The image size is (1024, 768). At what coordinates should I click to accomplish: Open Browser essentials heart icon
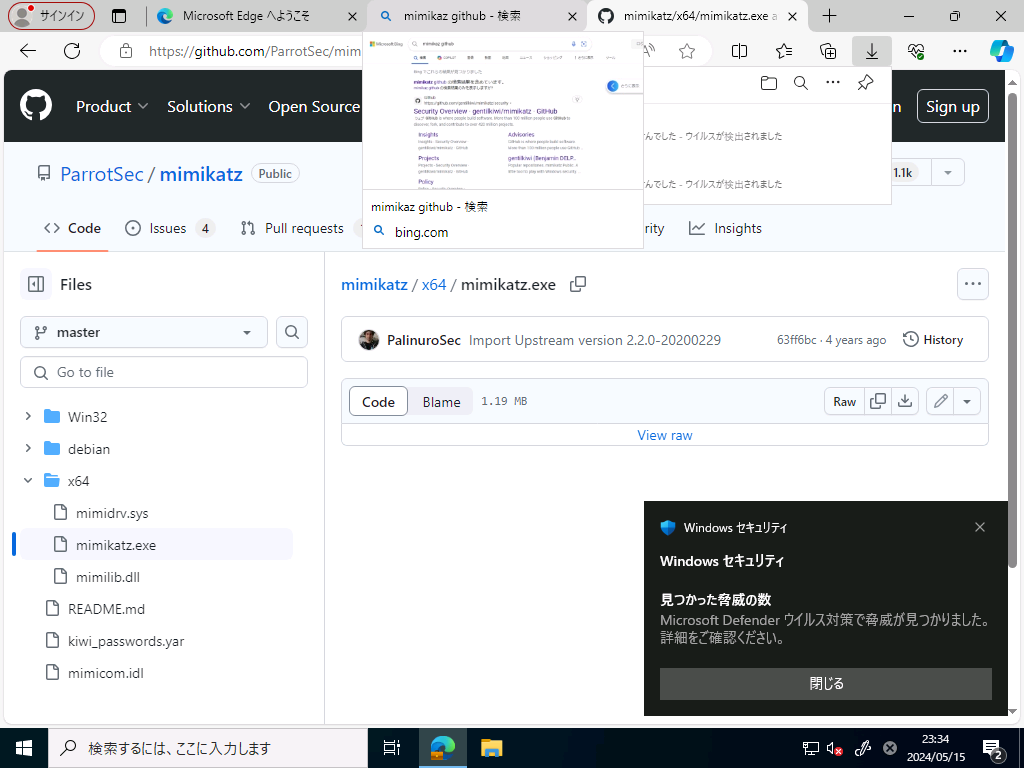click(916, 51)
